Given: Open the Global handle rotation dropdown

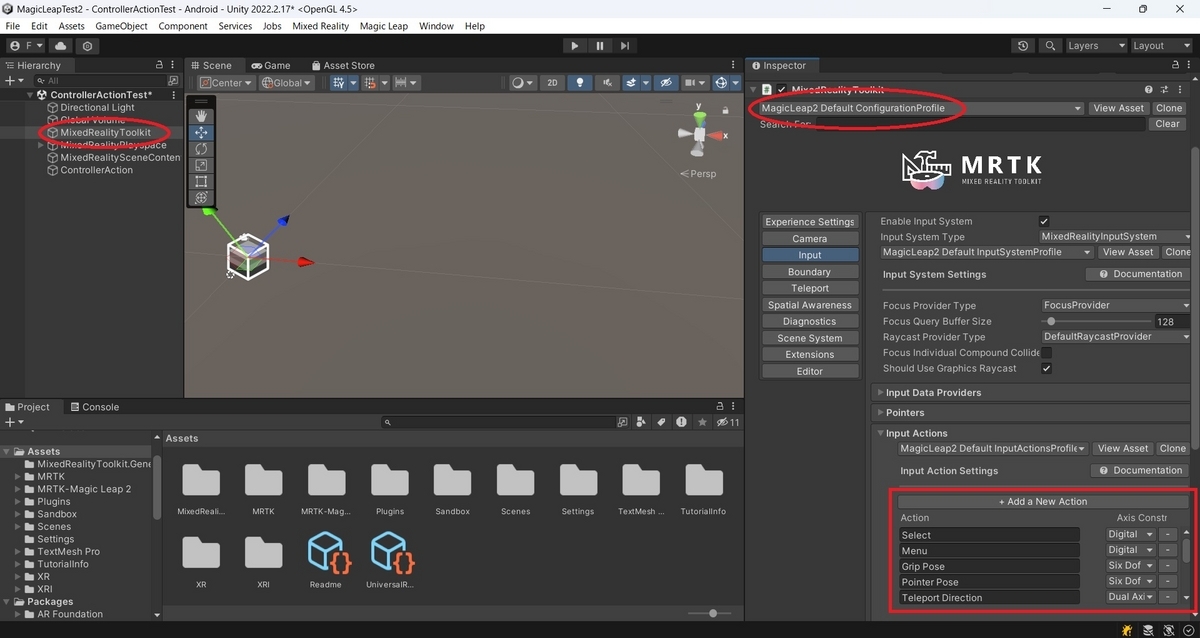Looking at the screenshot, I should coord(286,83).
